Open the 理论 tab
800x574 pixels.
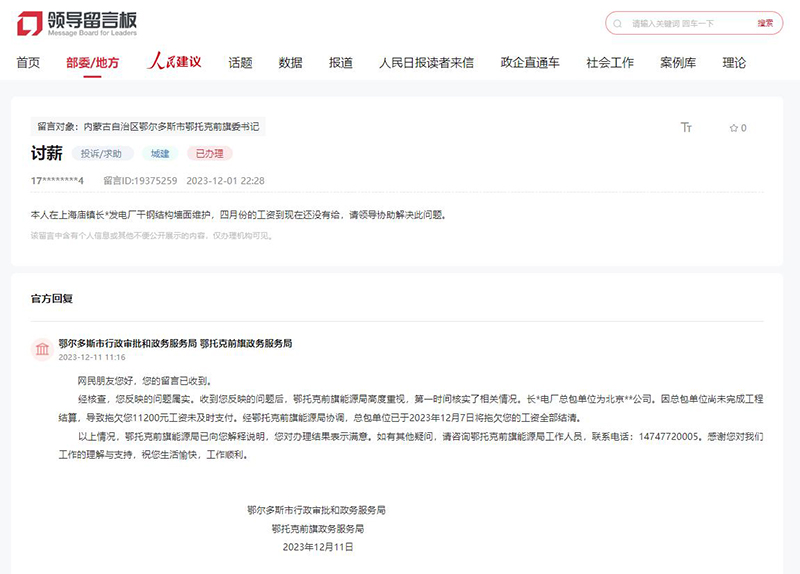pos(734,63)
